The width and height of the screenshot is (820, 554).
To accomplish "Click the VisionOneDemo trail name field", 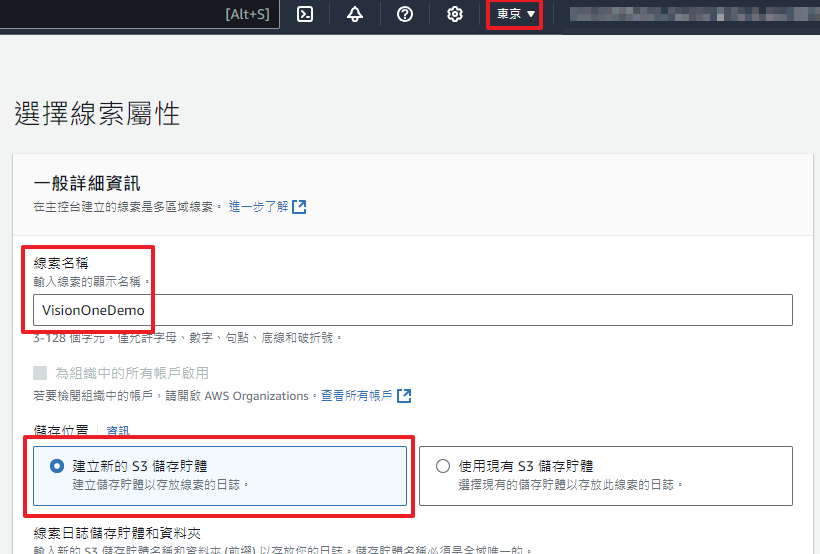I will tap(412, 310).
